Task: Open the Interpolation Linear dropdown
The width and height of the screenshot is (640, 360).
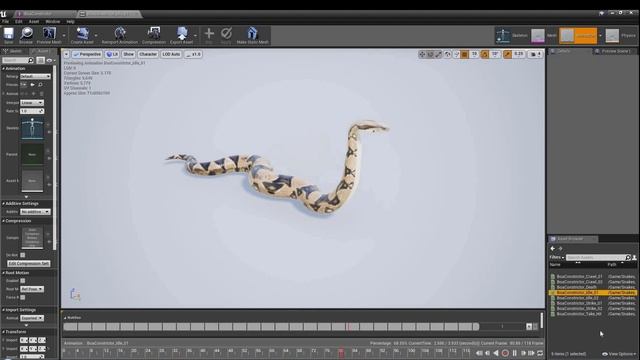Action: click(32, 103)
